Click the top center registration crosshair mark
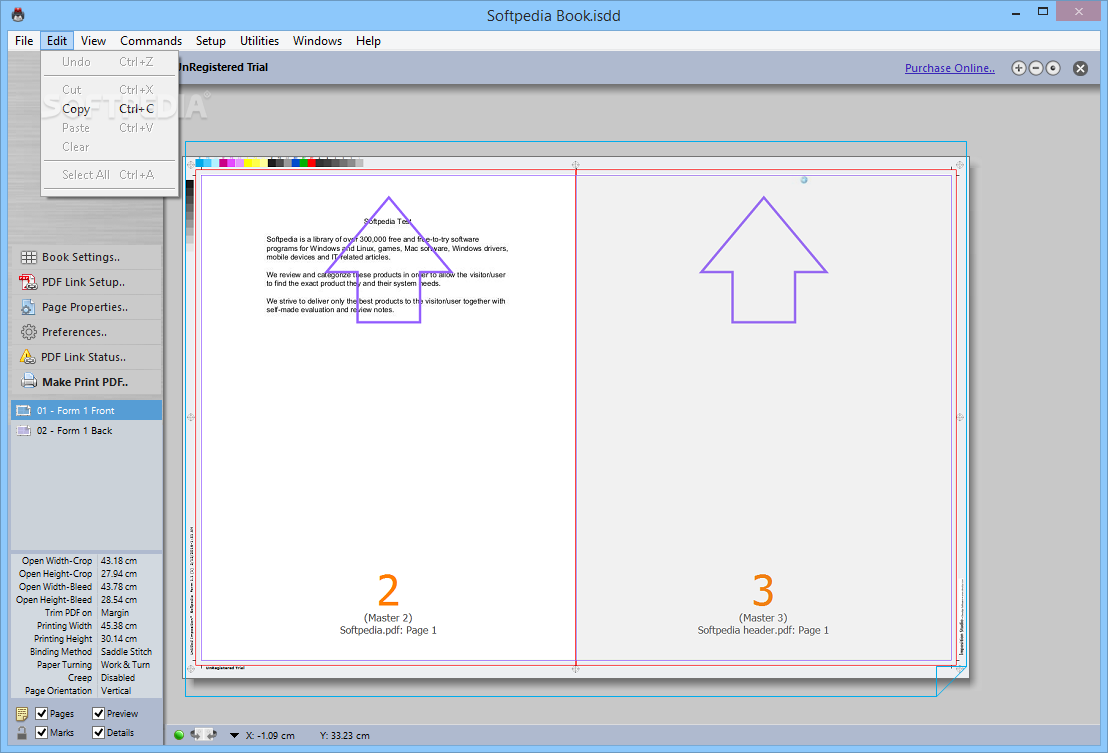The width and height of the screenshot is (1108, 753). 575,165
